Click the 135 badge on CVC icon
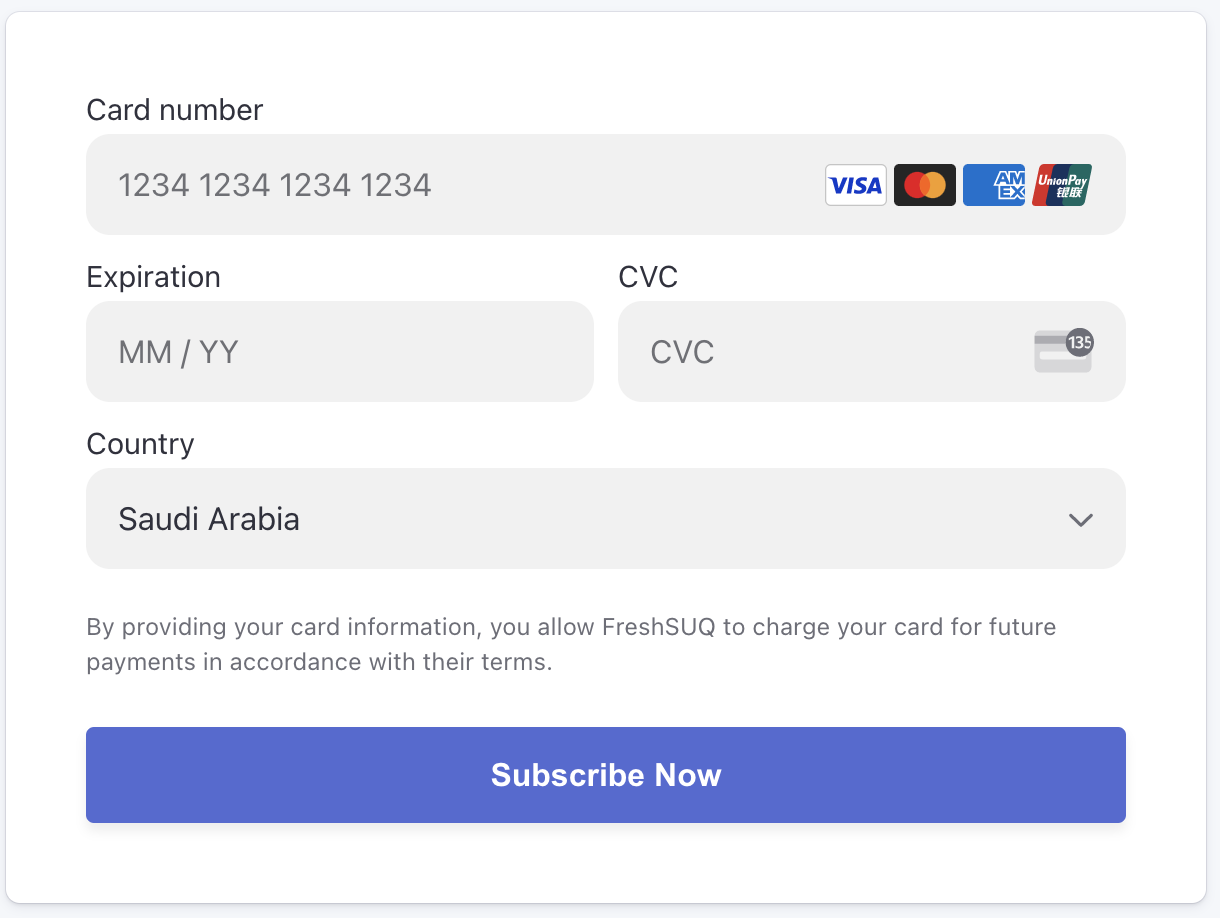This screenshot has width=1220, height=918. click(1079, 342)
